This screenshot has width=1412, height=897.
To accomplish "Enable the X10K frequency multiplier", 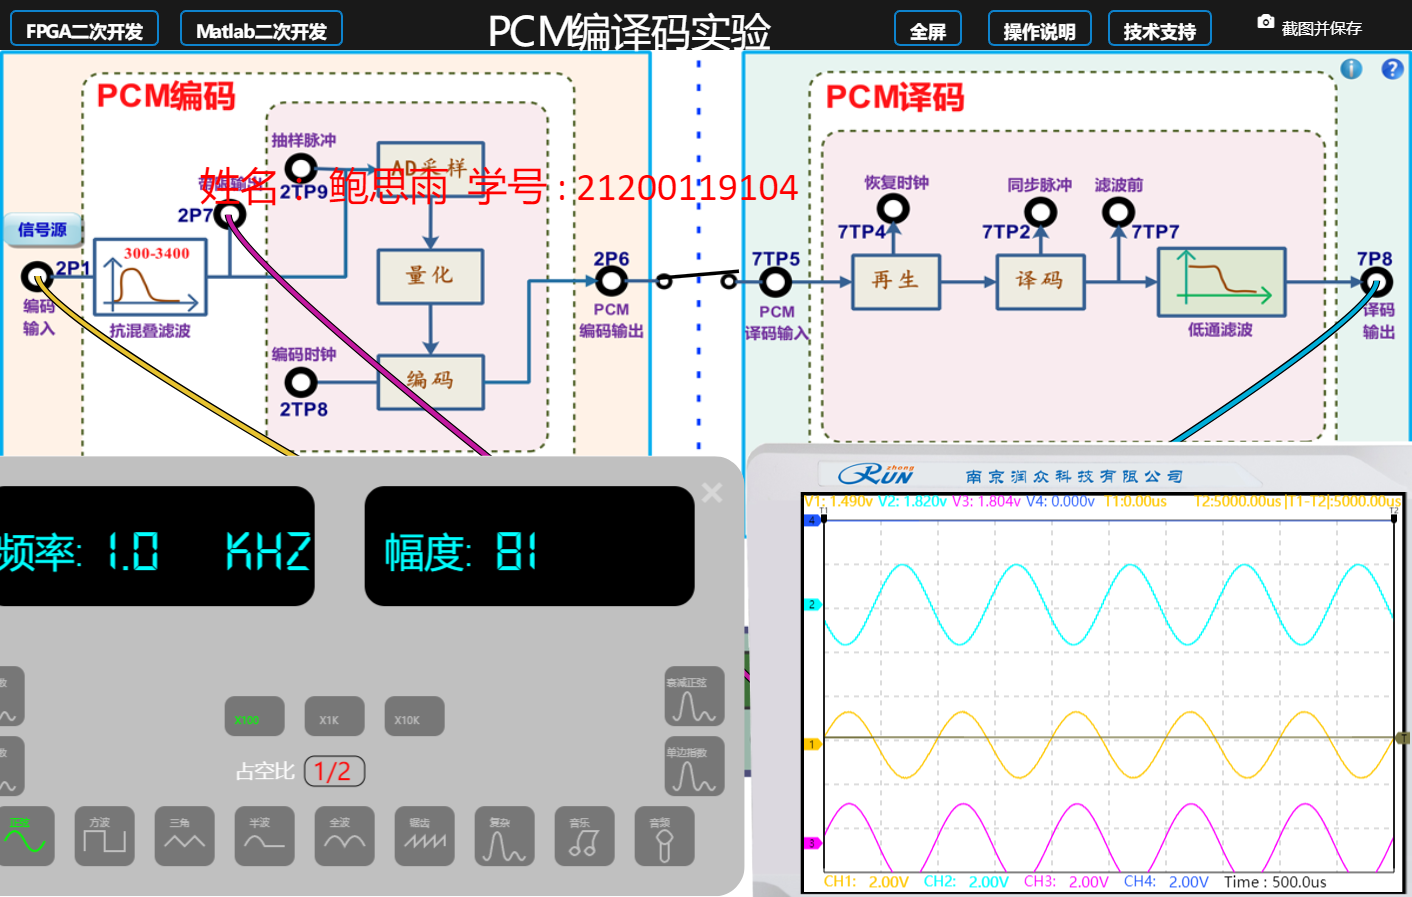I will 414,717.
